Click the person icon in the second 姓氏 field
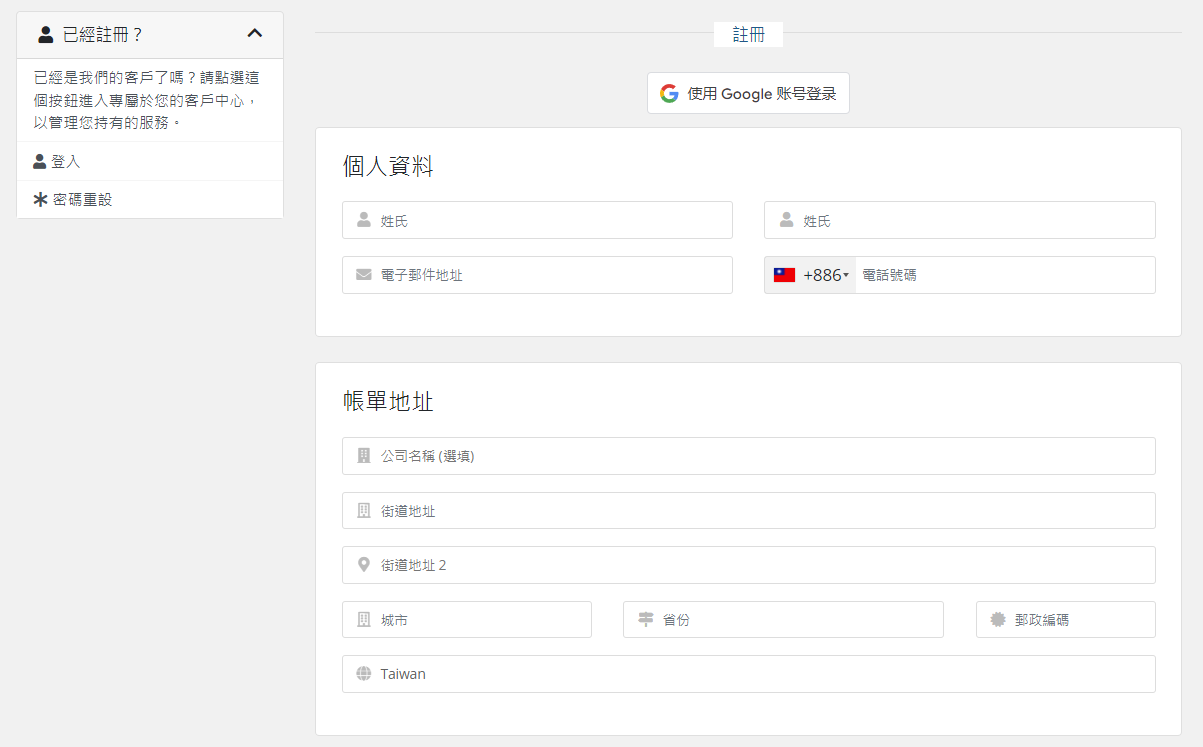Viewport: 1203px width, 747px height. click(x=786, y=220)
